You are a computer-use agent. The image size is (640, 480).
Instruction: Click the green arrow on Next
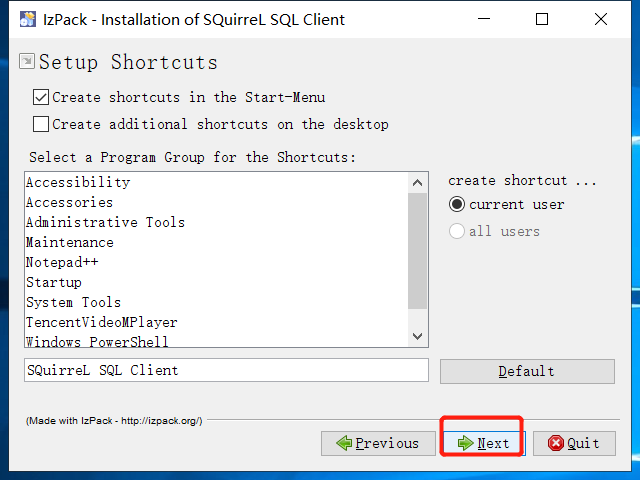pos(465,443)
